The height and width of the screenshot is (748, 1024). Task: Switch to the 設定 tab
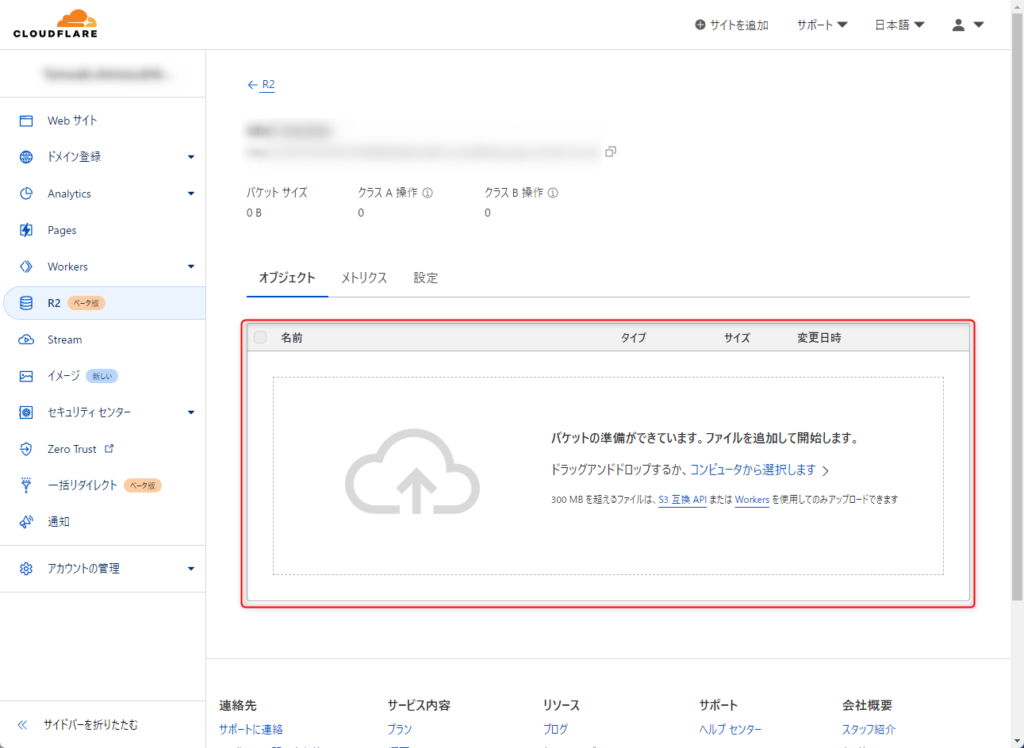tap(425, 278)
